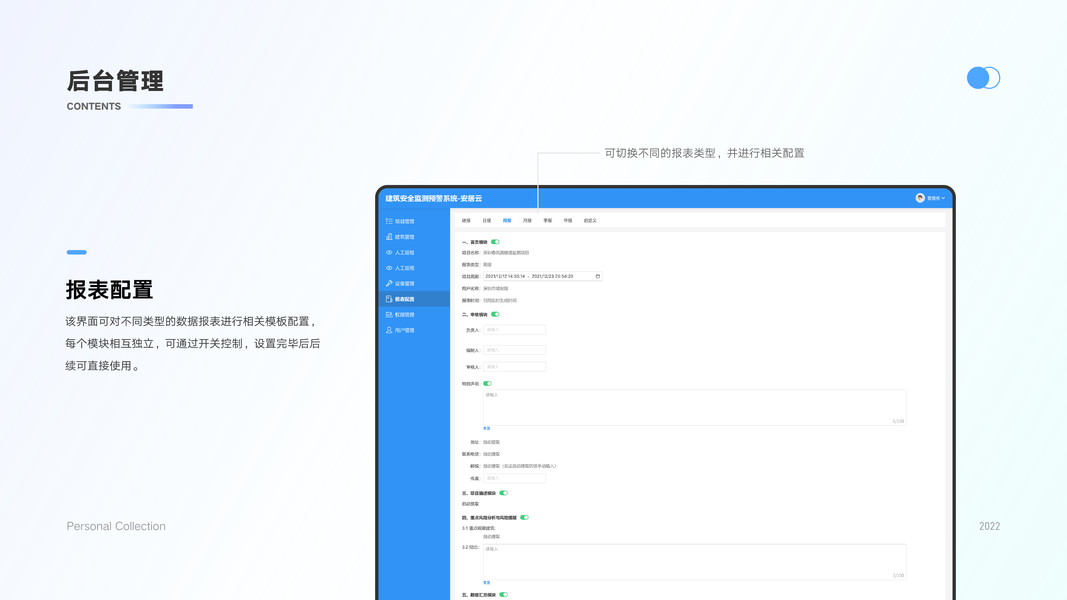Click the 3.1 重点观察建筑 label

point(479,528)
